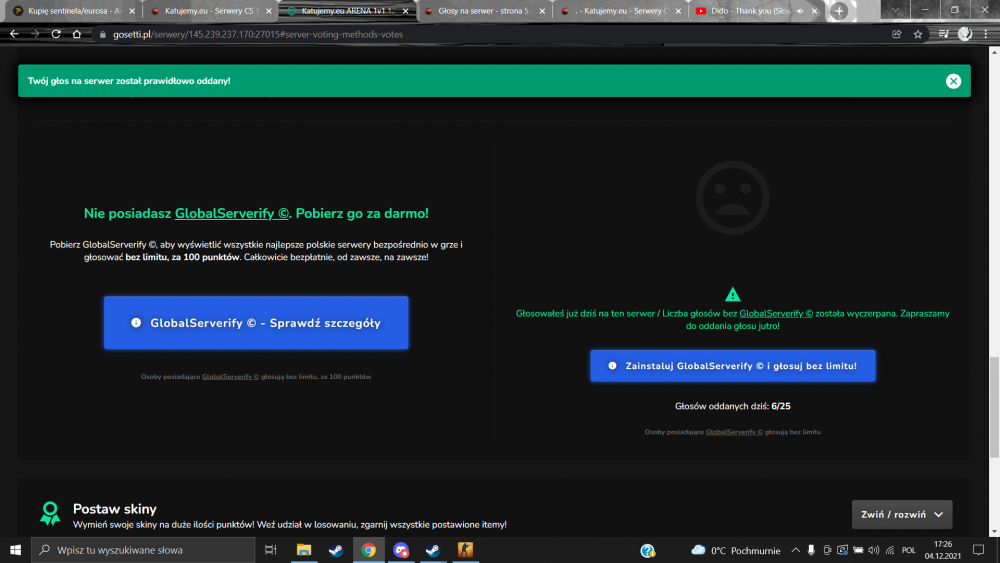Click the page vertical scrollbar thumb

[994, 407]
